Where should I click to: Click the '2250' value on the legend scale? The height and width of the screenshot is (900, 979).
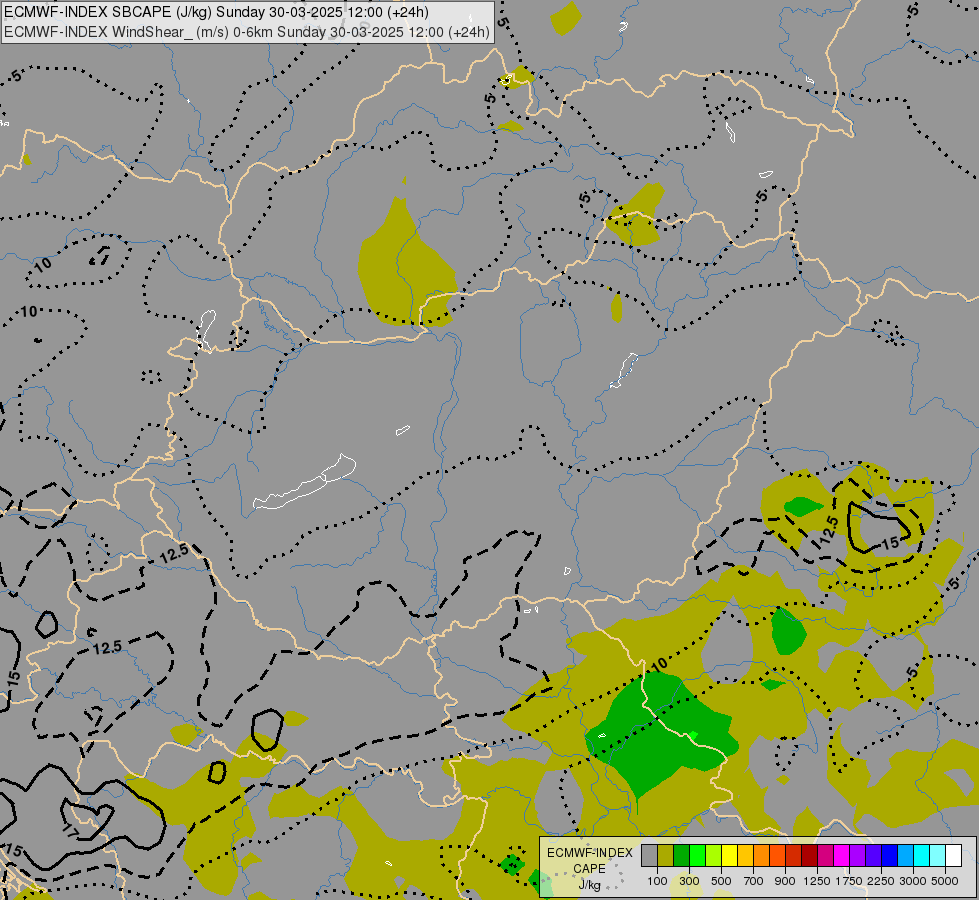point(881,881)
